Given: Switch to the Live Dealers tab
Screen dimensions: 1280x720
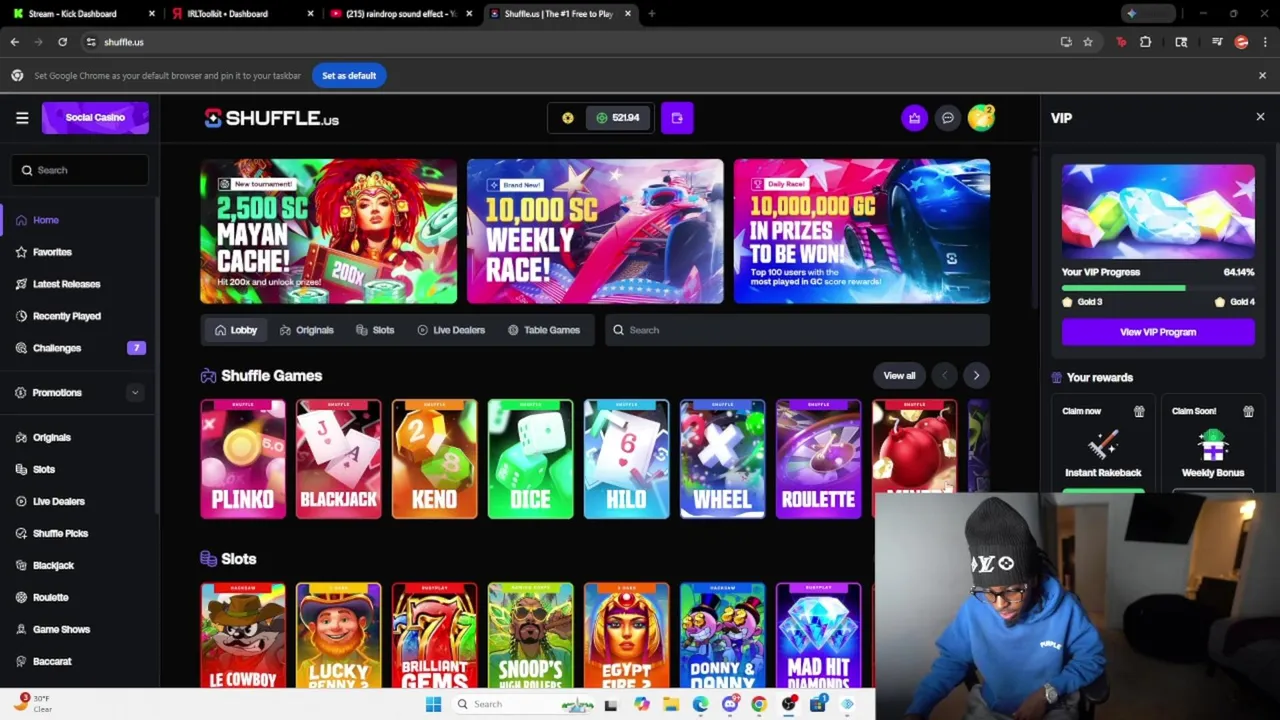Looking at the screenshot, I should (451, 330).
